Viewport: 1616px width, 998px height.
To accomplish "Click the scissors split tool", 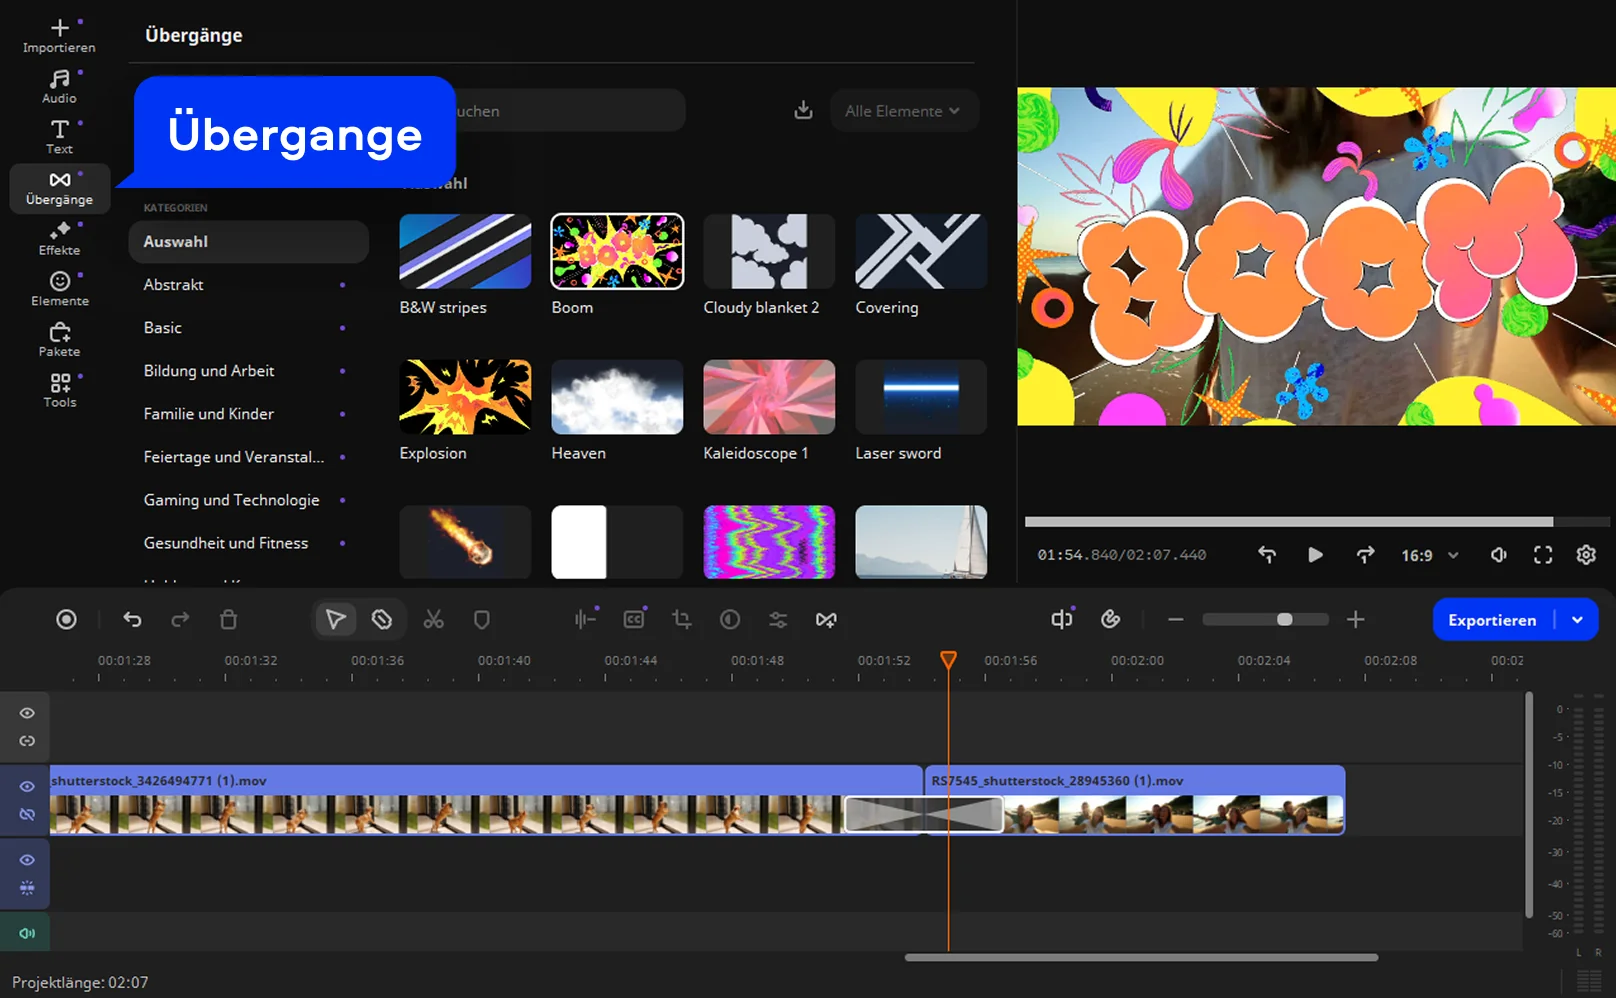I will click(433, 620).
